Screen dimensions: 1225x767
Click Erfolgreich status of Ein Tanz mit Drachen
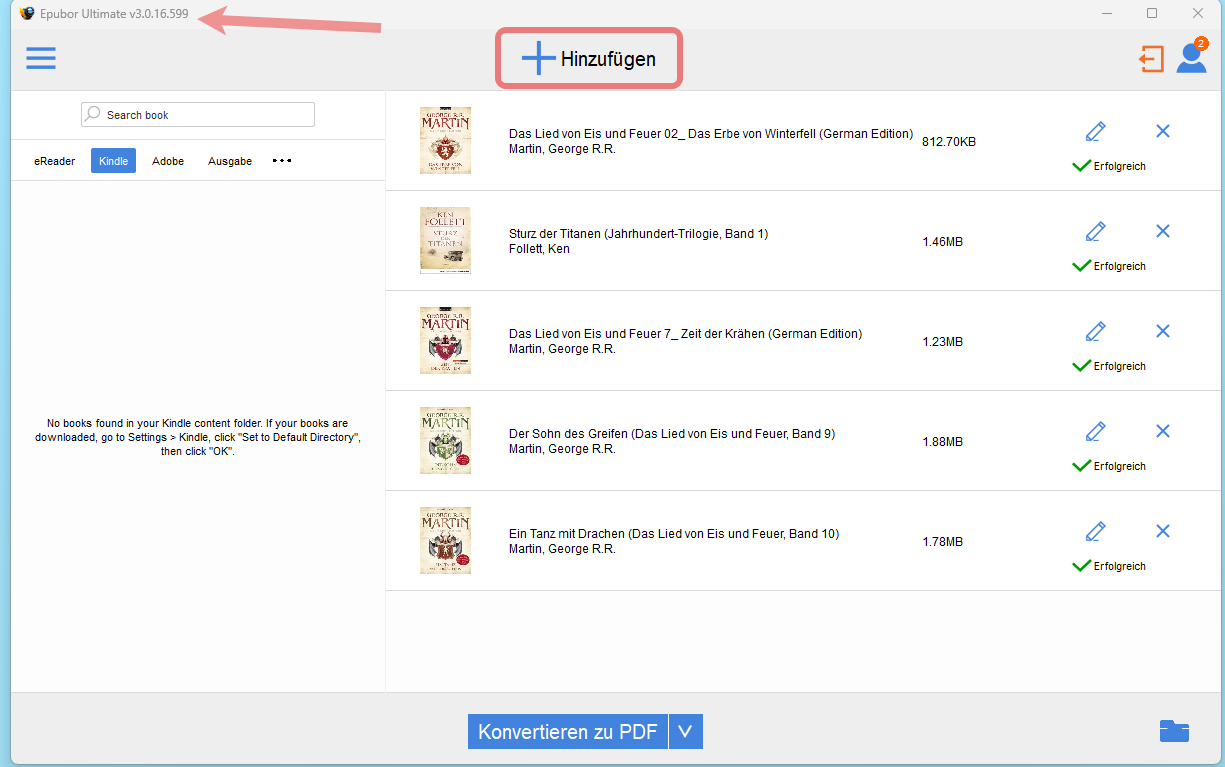(x=1109, y=566)
